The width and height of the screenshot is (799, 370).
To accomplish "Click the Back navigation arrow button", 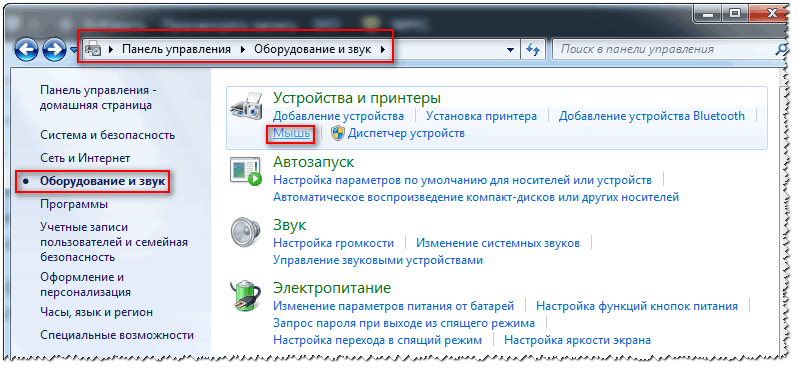I will (x=26, y=50).
